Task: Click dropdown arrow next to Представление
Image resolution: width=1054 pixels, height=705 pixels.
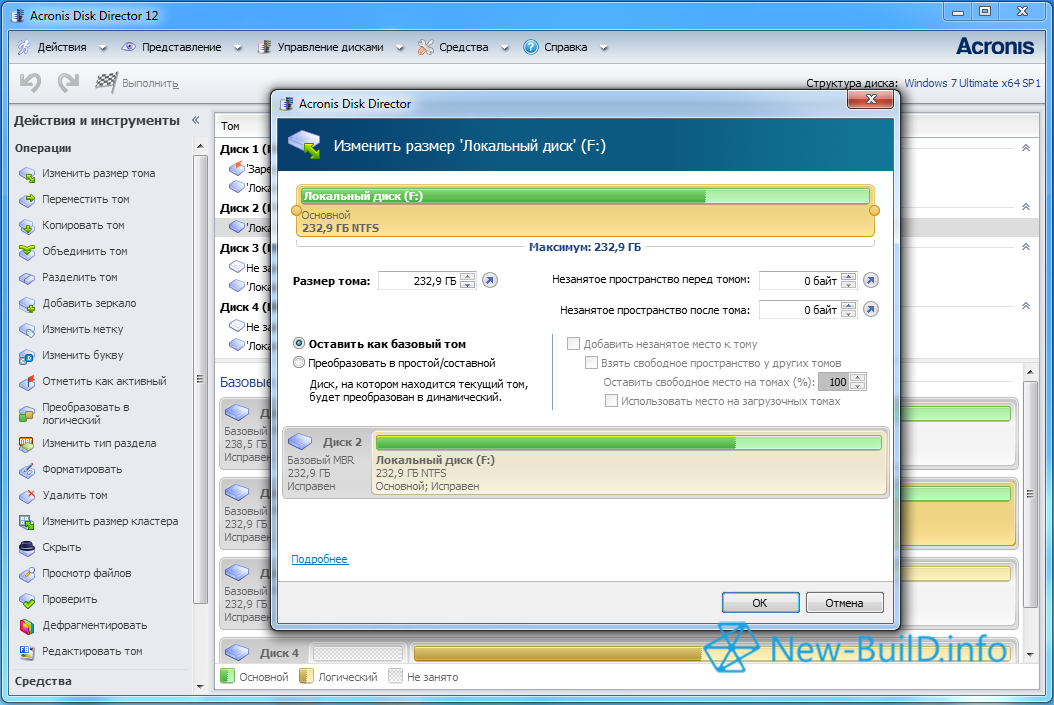Action: [x=237, y=48]
